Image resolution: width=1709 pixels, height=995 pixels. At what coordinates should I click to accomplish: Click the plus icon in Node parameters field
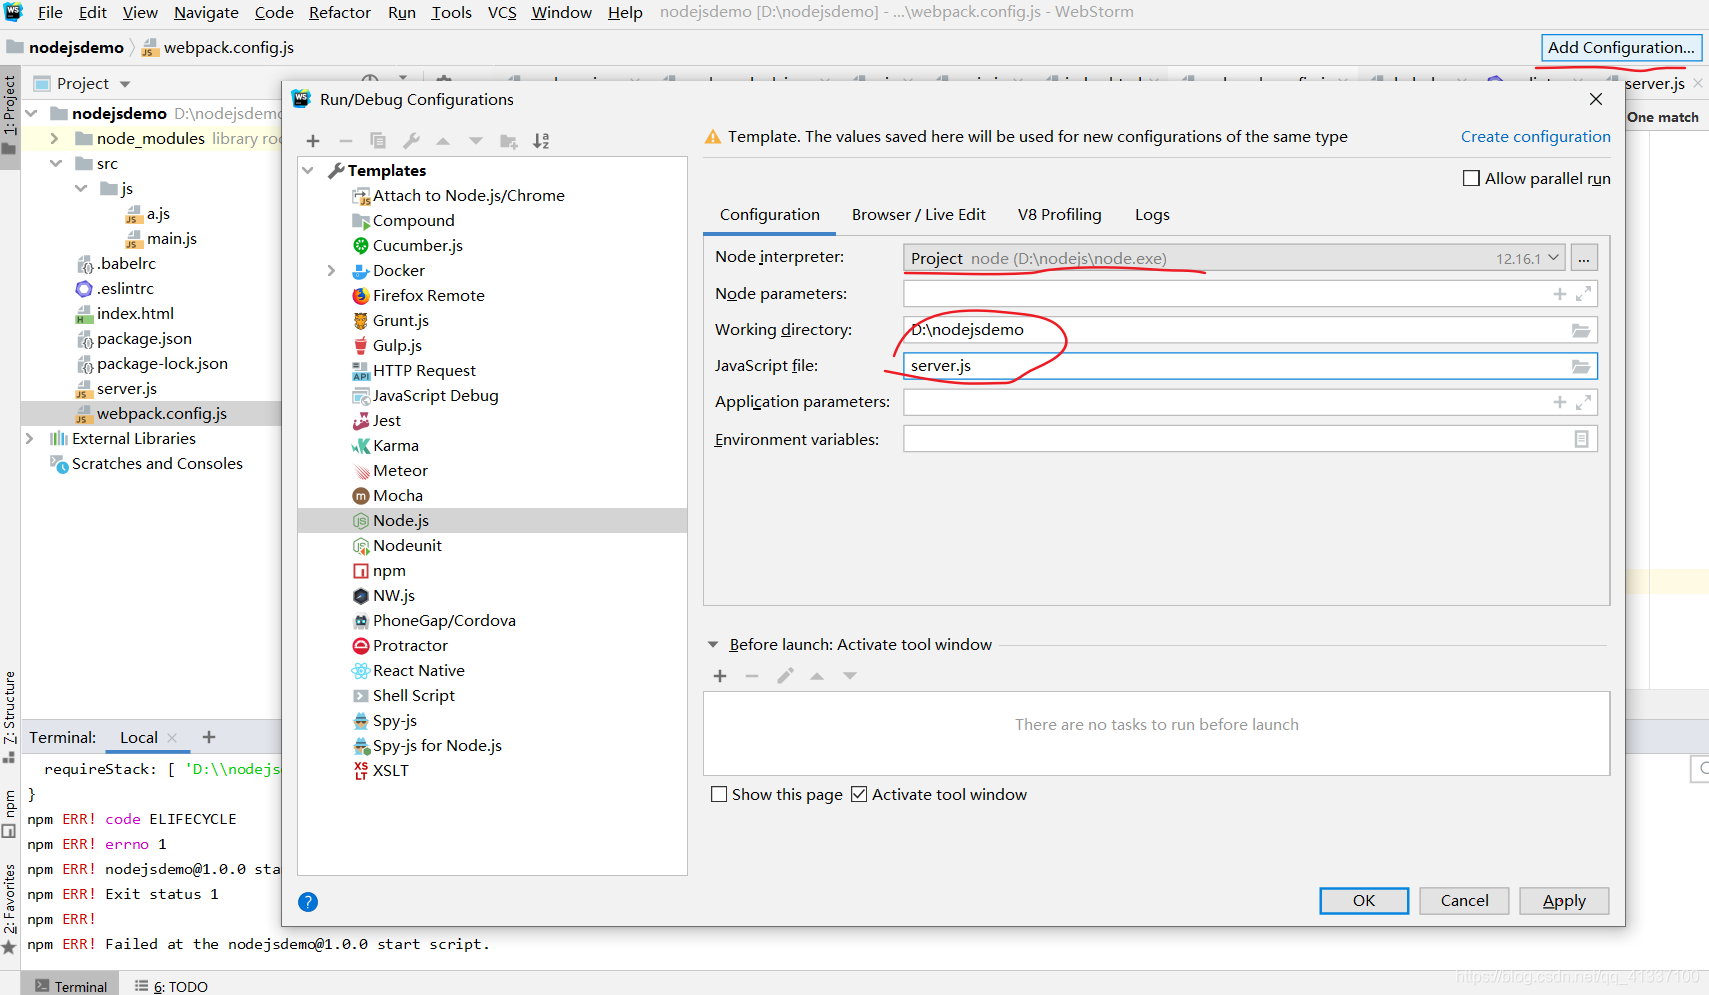click(1560, 294)
